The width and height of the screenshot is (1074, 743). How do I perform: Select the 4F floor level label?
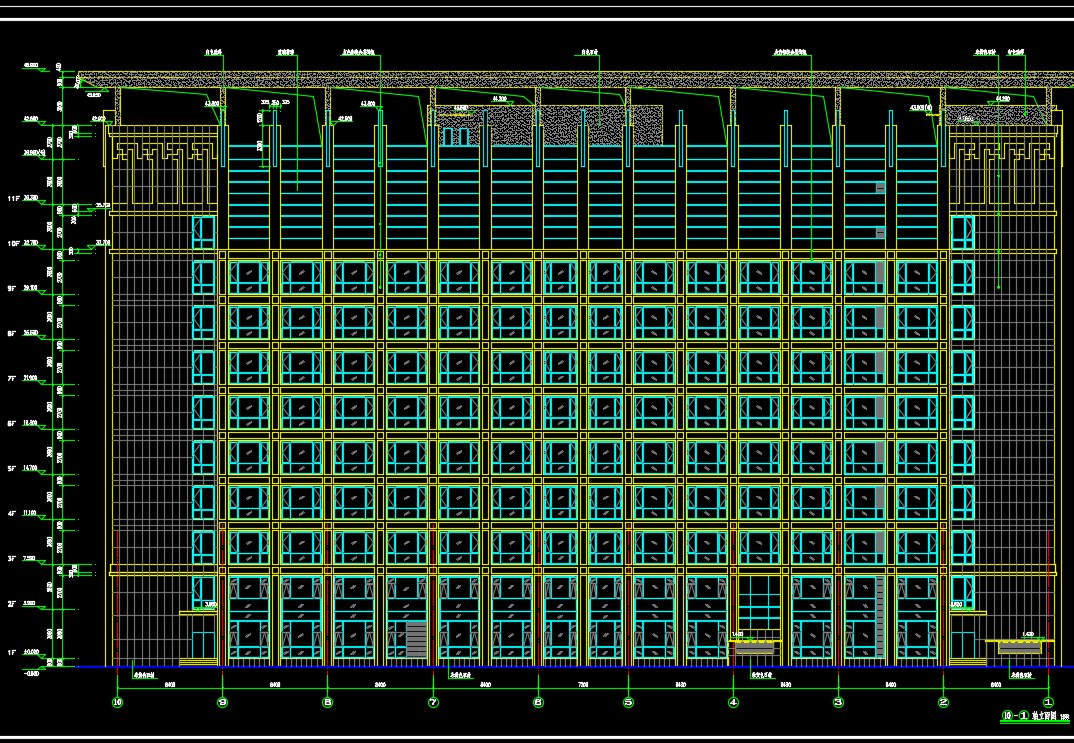coord(12,513)
